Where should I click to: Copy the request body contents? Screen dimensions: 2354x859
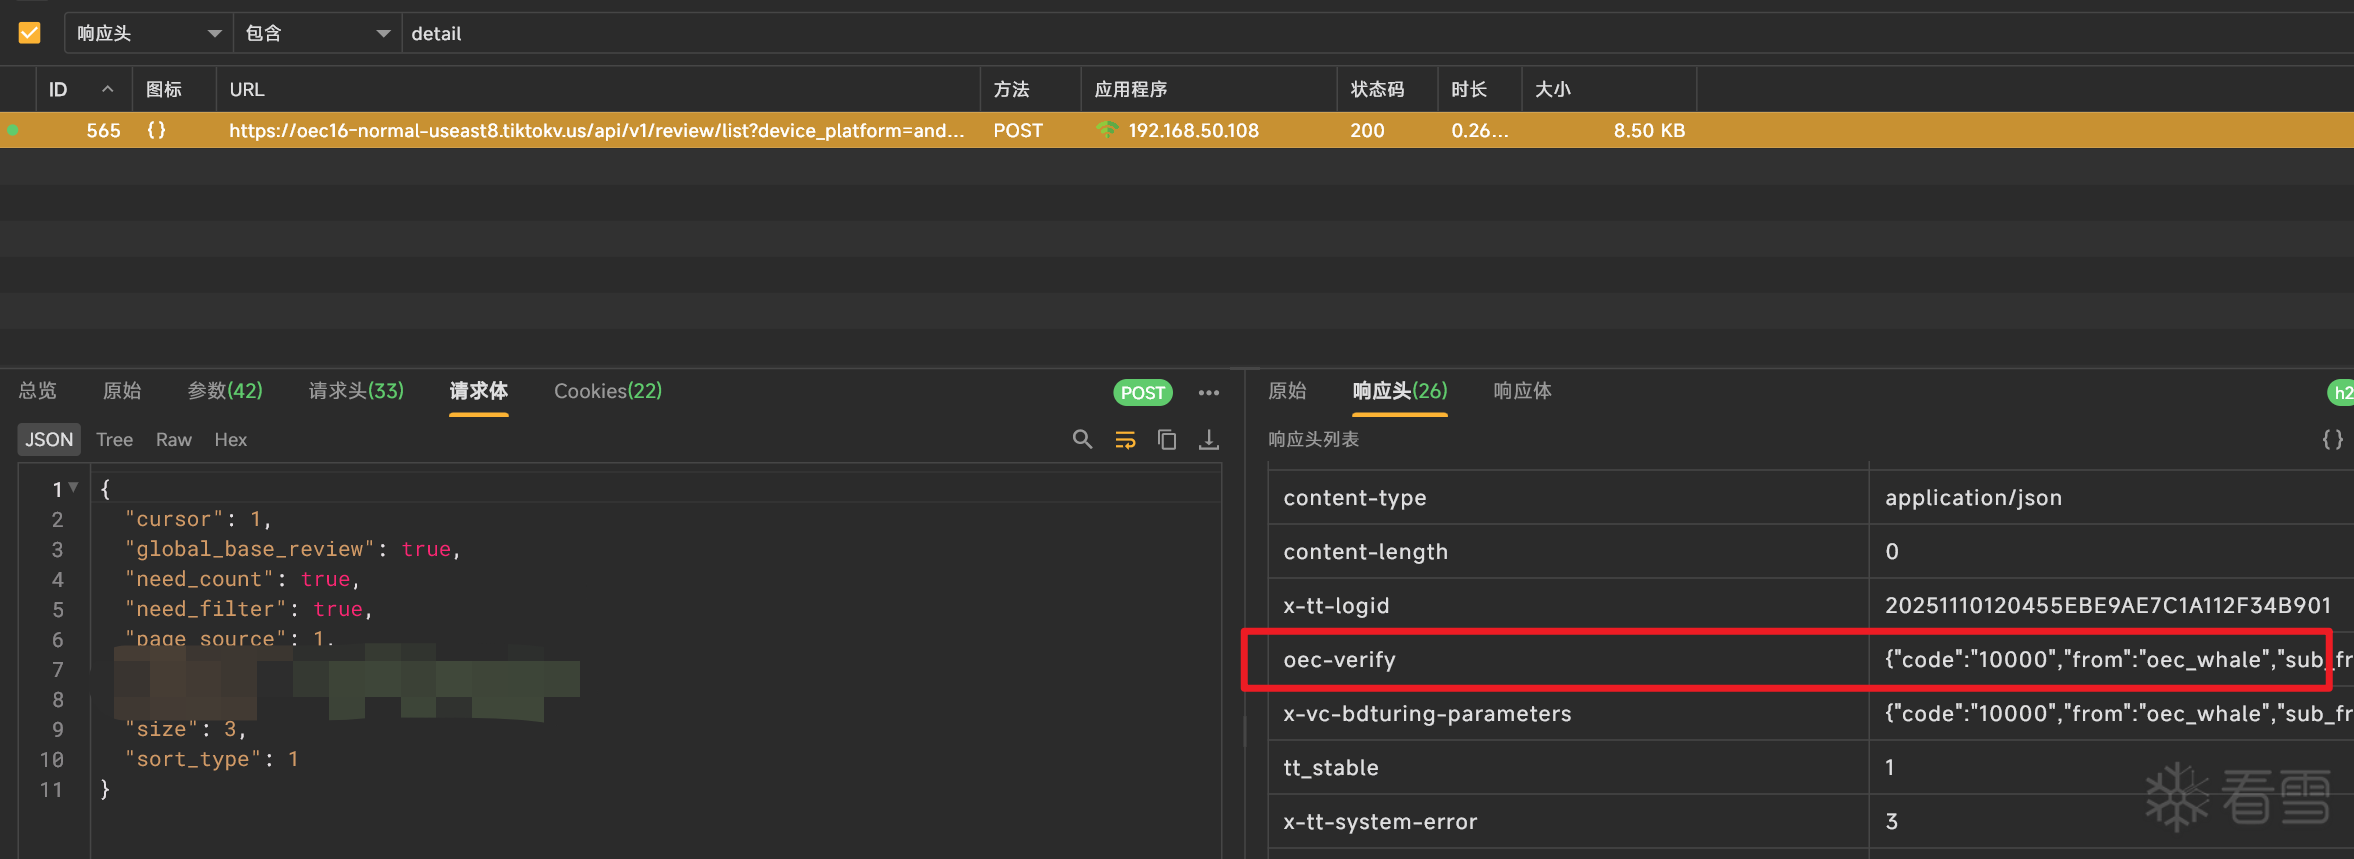(x=1167, y=439)
